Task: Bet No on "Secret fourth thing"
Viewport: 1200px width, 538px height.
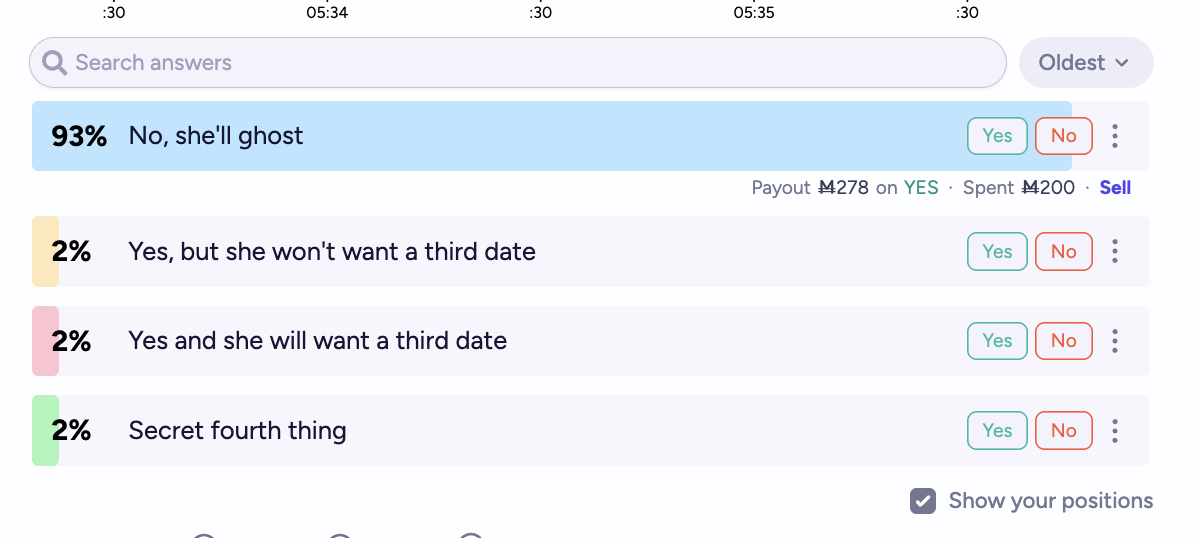Action: [x=1064, y=430]
